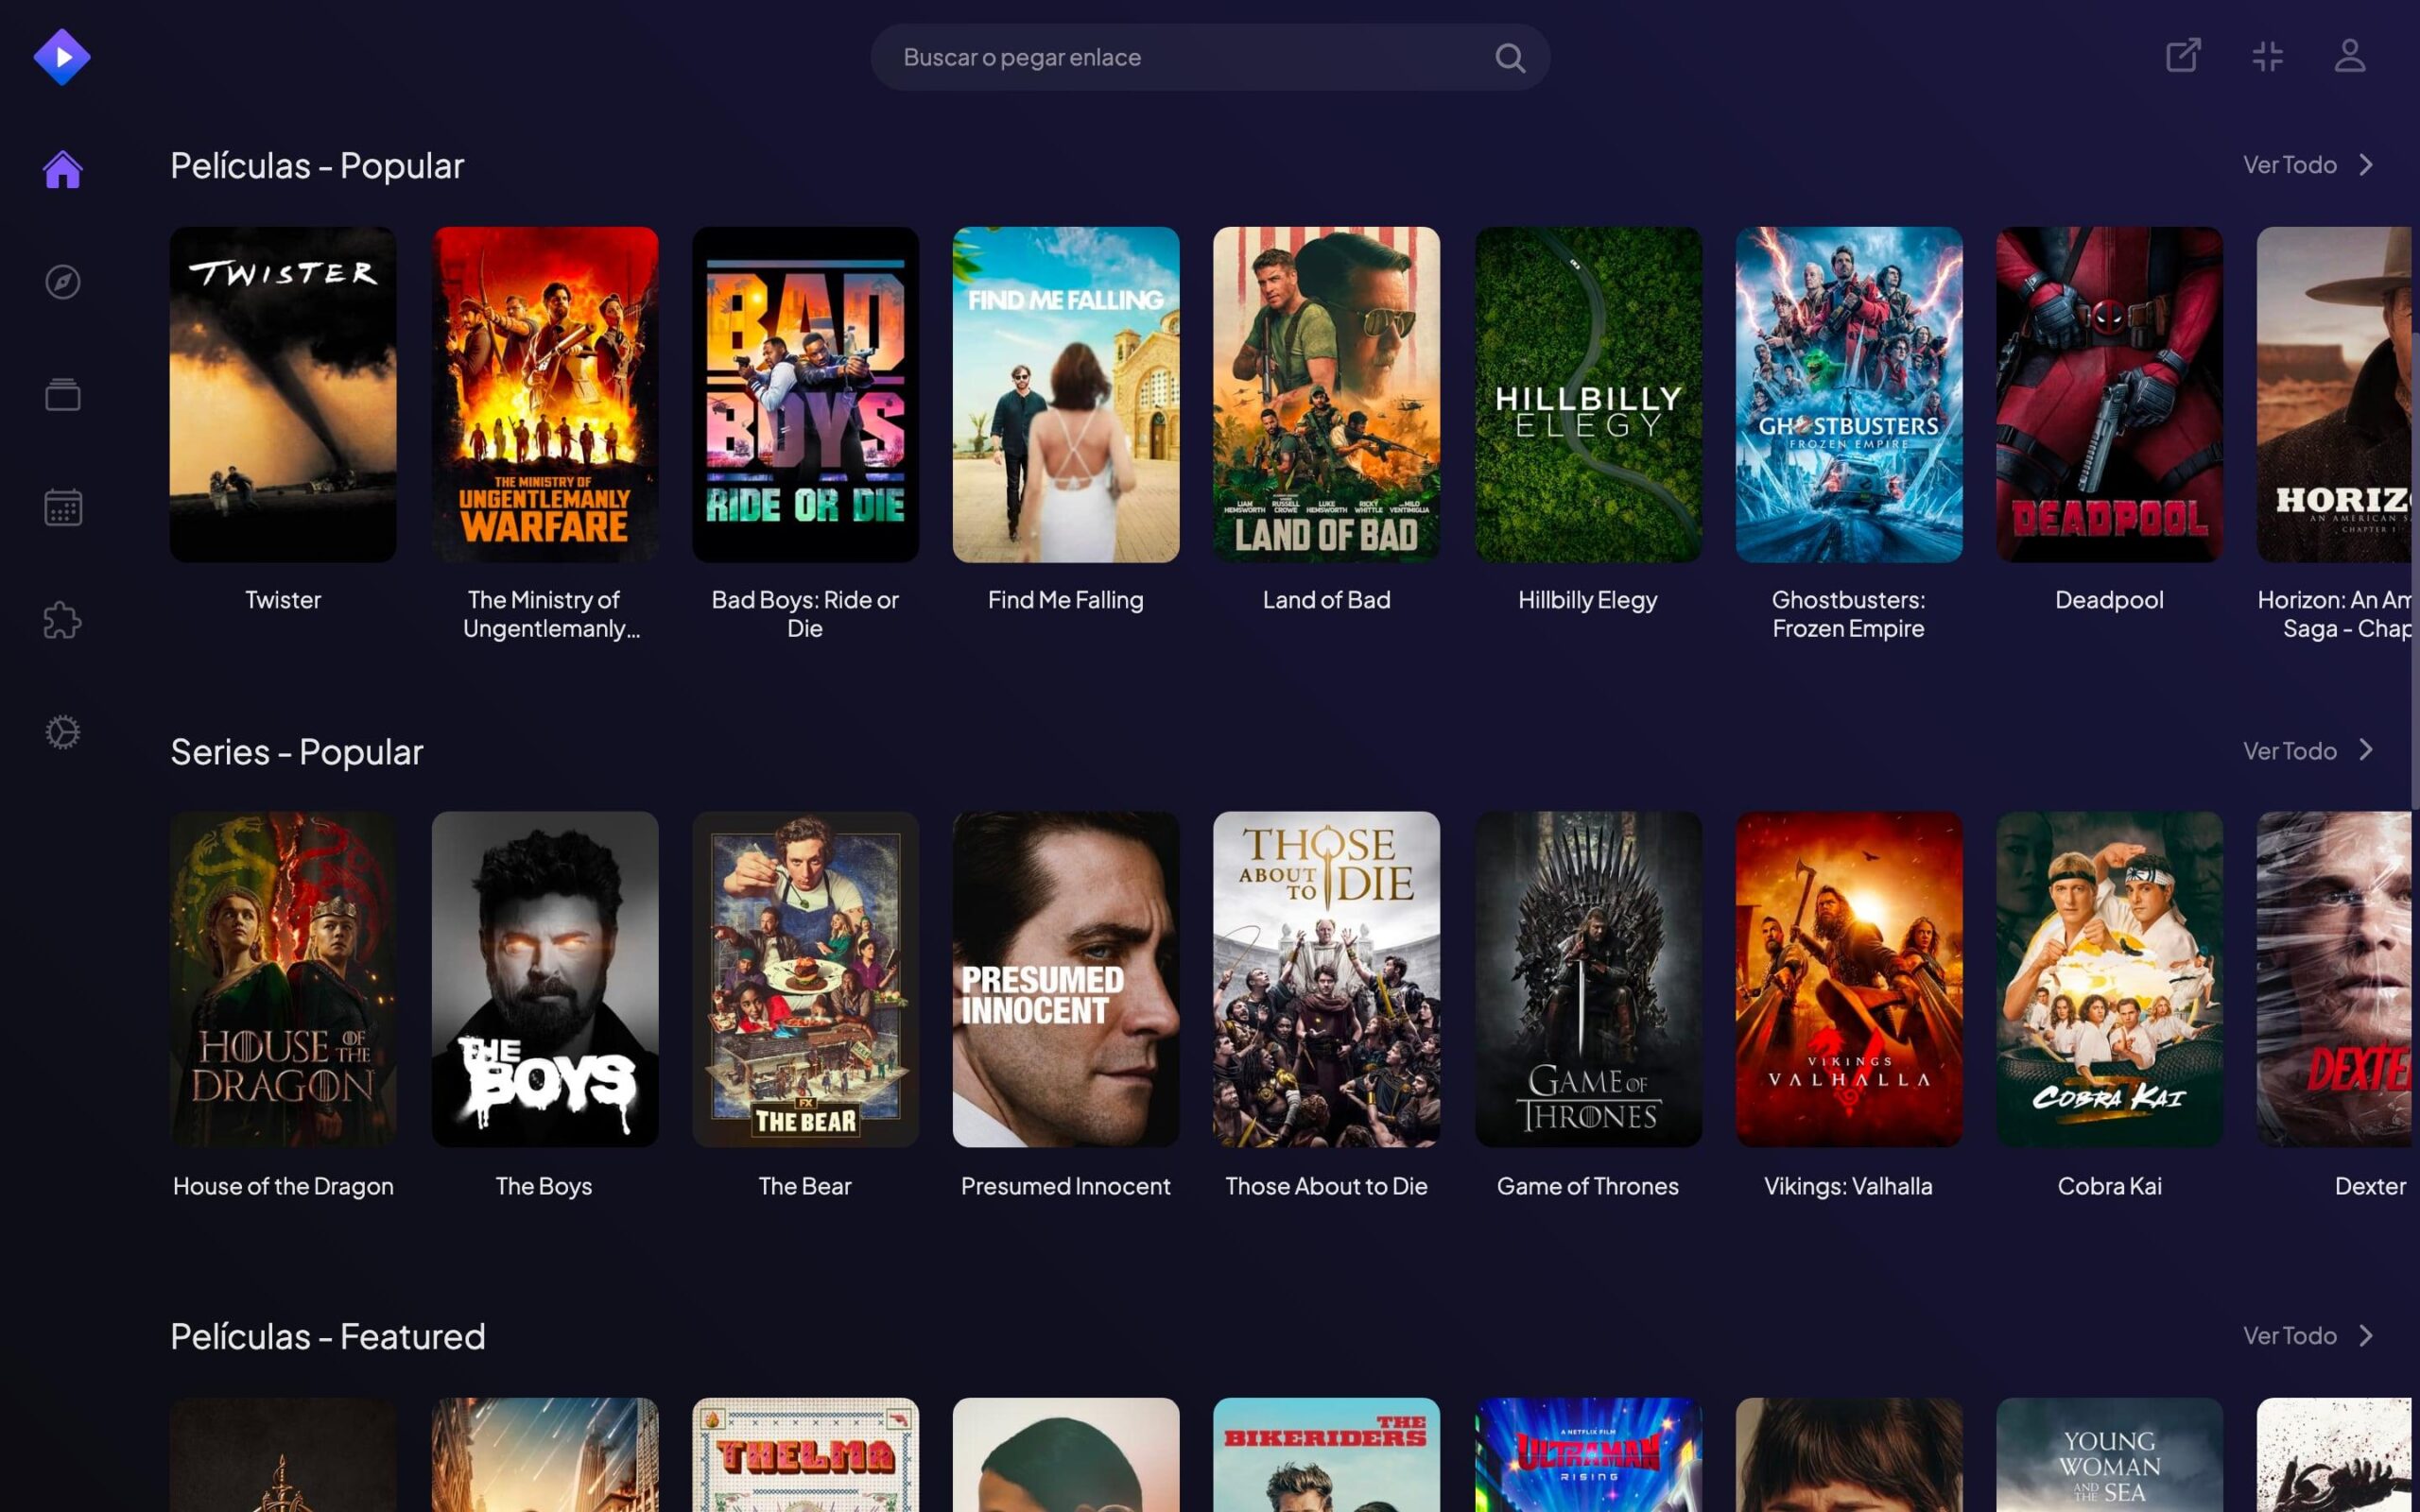Select the Home icon in the sidebar

coord(62,170)
